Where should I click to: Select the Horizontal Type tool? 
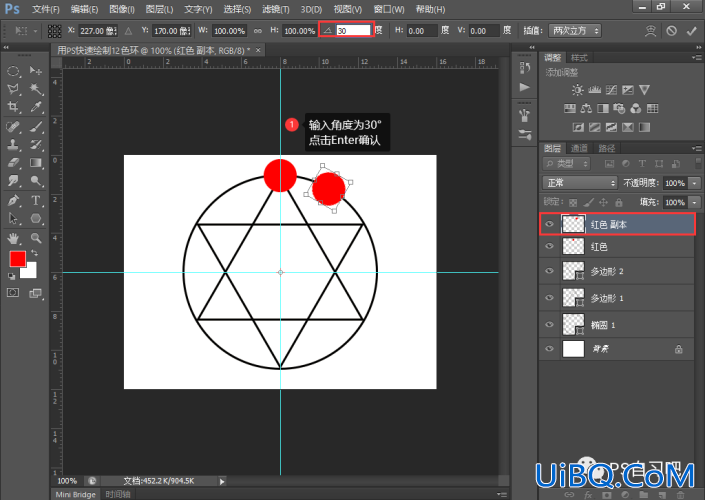tap(36, 200)
